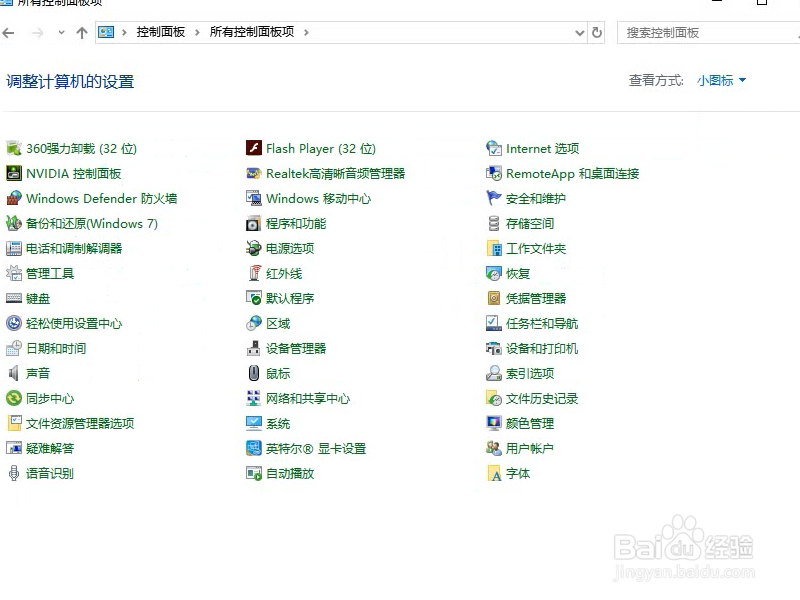Viewport: 800px width, 600px height.
Task: Click the Realtek高清晰音频管理器 icon
Action: click(x=254, y=173)
